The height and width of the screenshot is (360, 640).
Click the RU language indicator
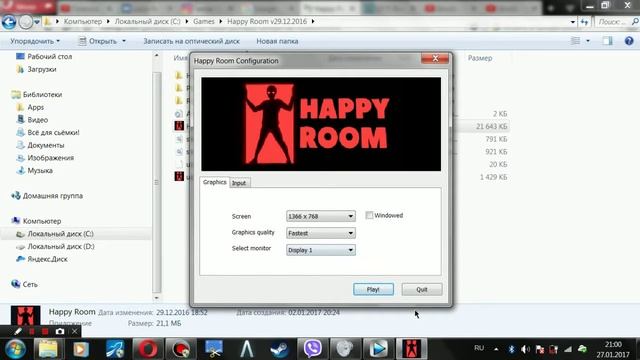click(479, 348)
